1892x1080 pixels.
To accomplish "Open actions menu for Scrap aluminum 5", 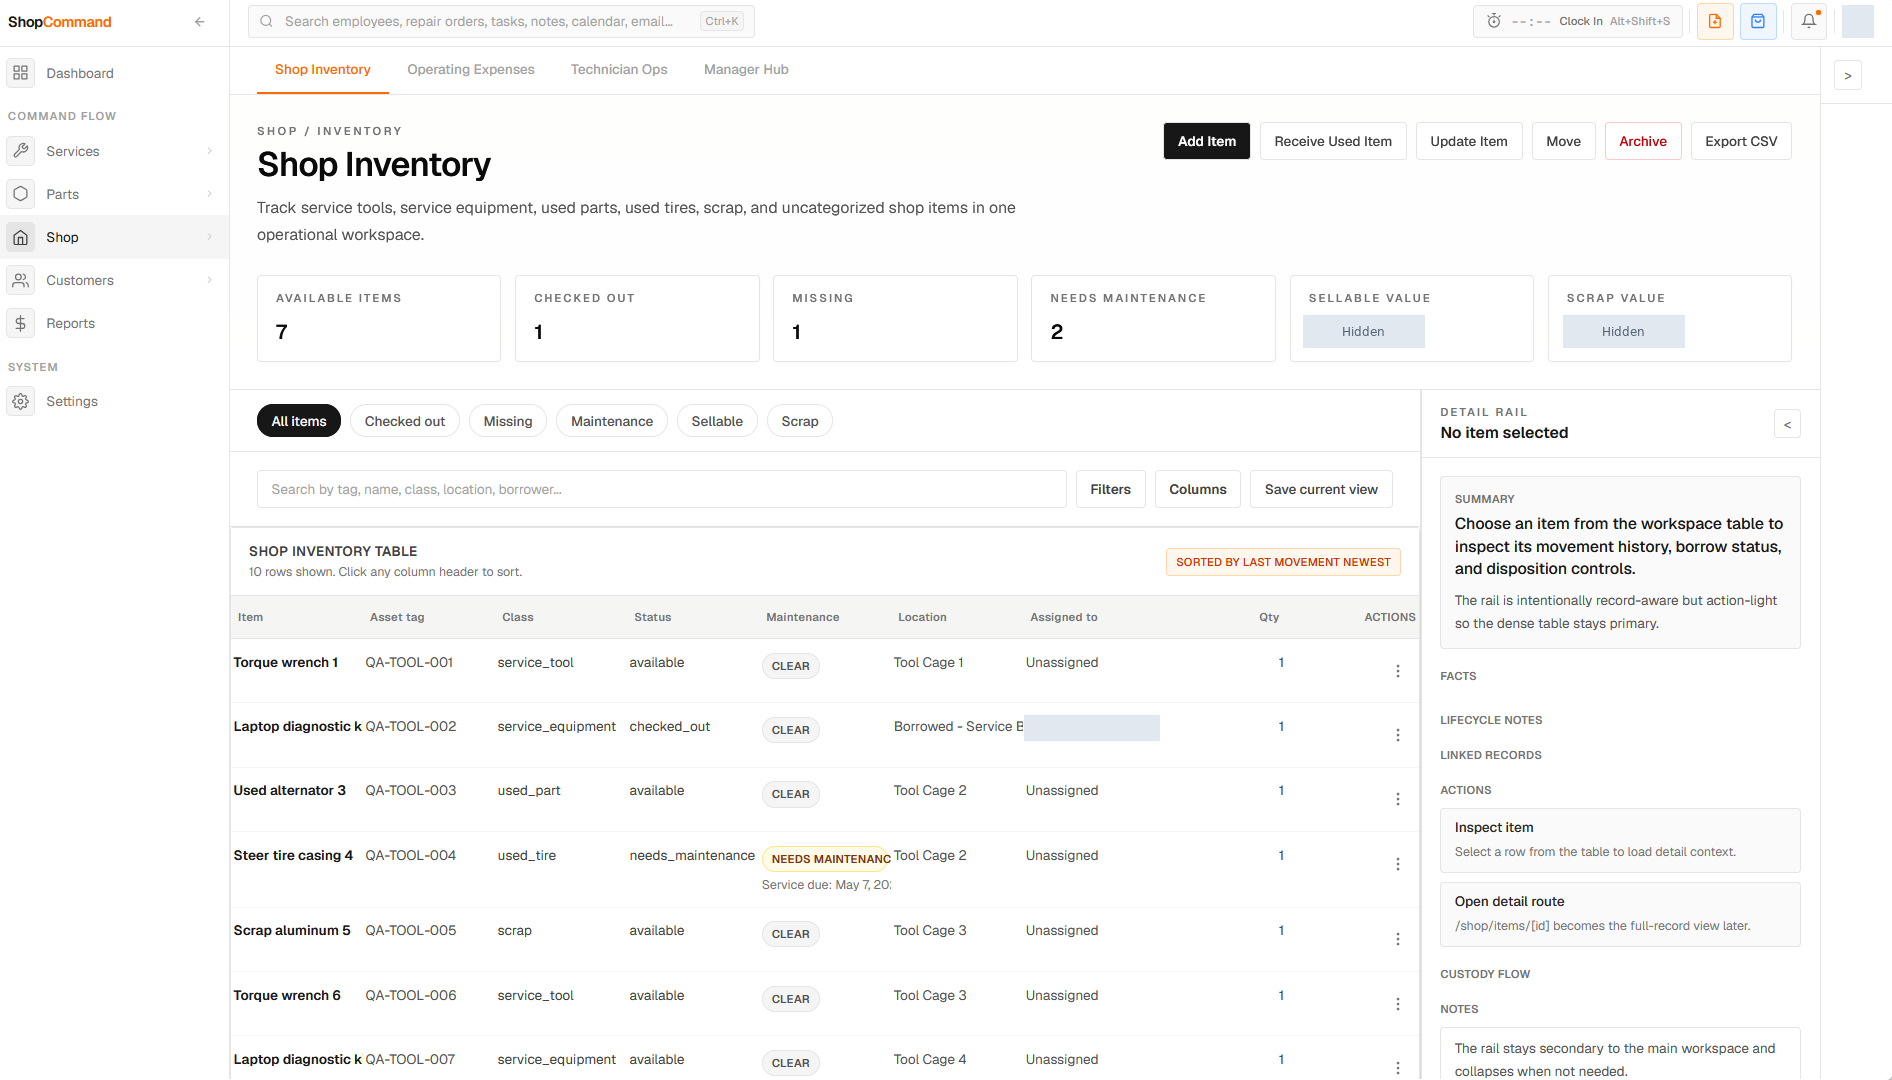I will tap(1397, 939).
